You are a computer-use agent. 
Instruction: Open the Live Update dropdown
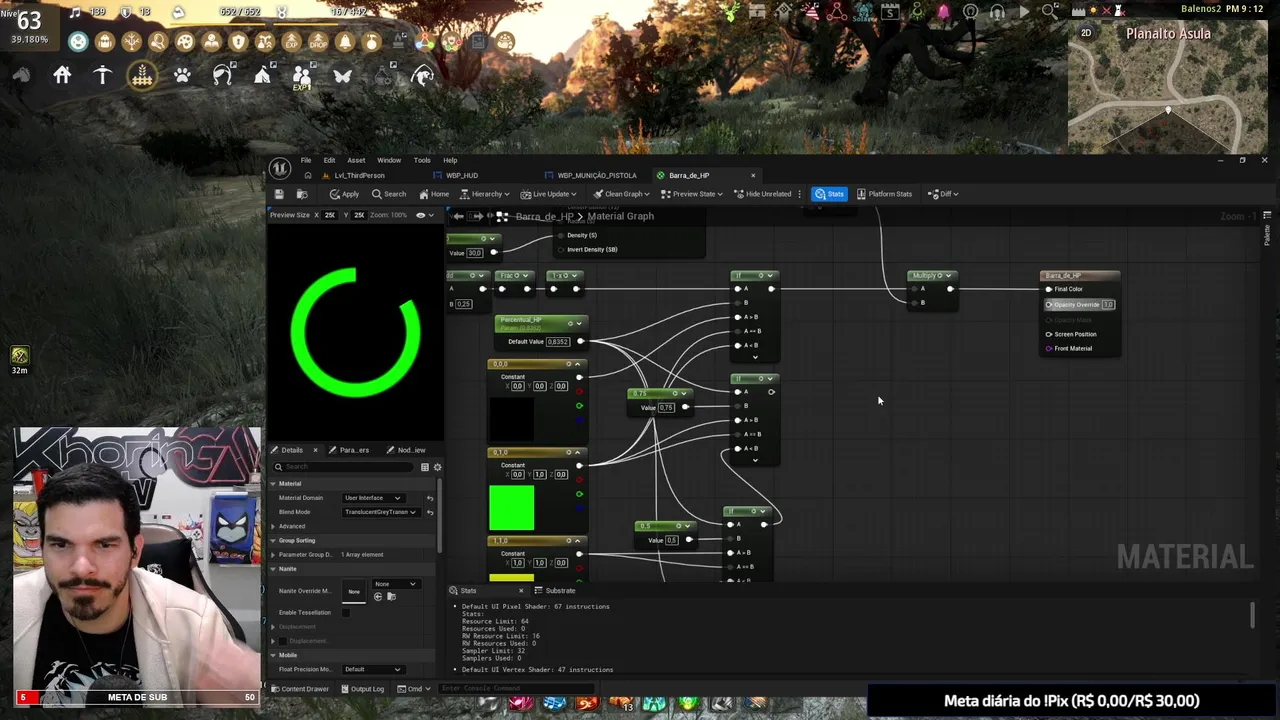(549, 194)
